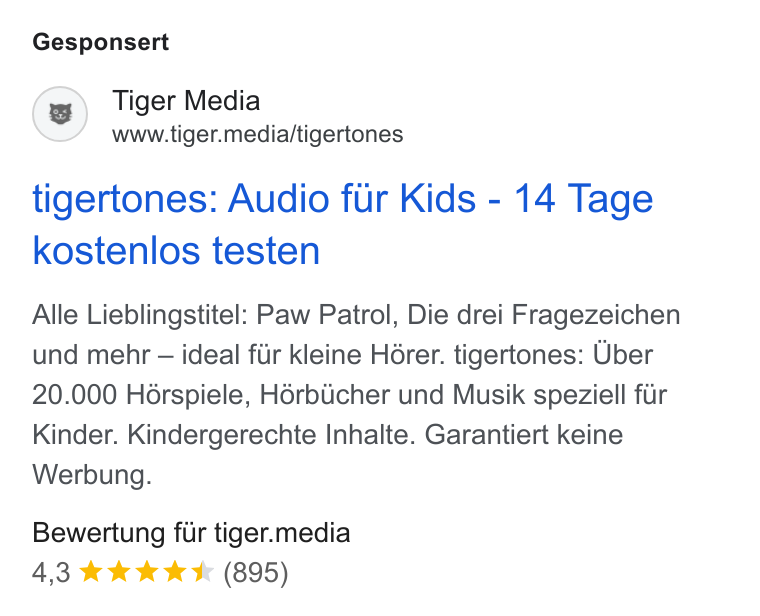
Task: Click the Gesponsert label
Action: point(100,42)
